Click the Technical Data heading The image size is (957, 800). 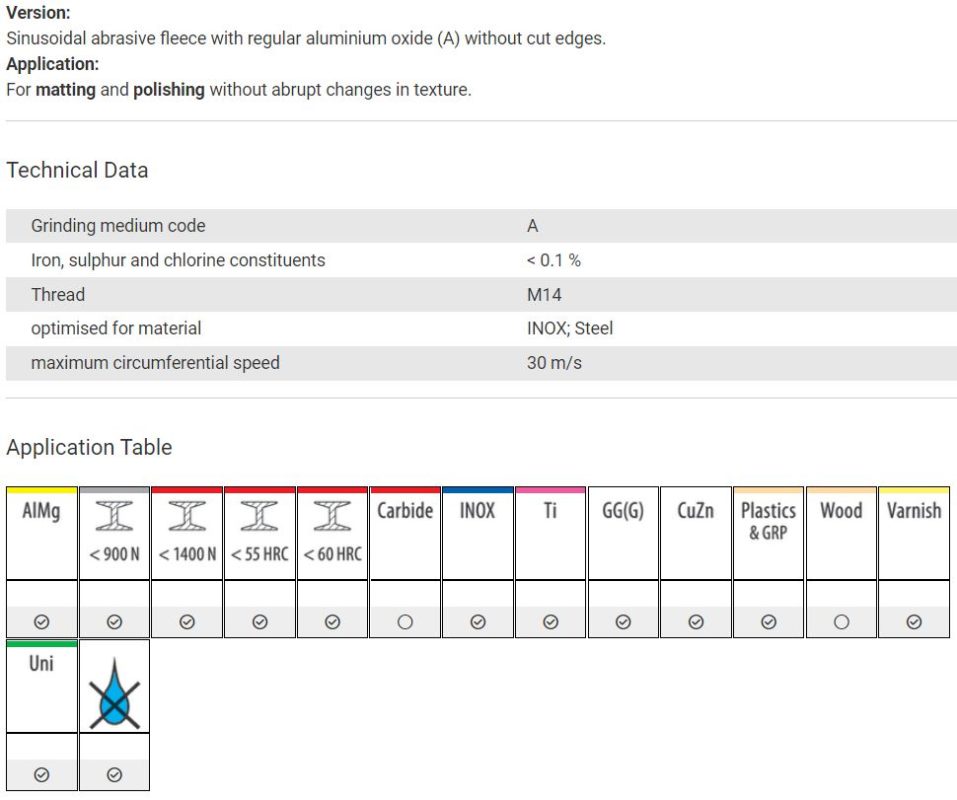pyautogui.click(x=77, y=170)
